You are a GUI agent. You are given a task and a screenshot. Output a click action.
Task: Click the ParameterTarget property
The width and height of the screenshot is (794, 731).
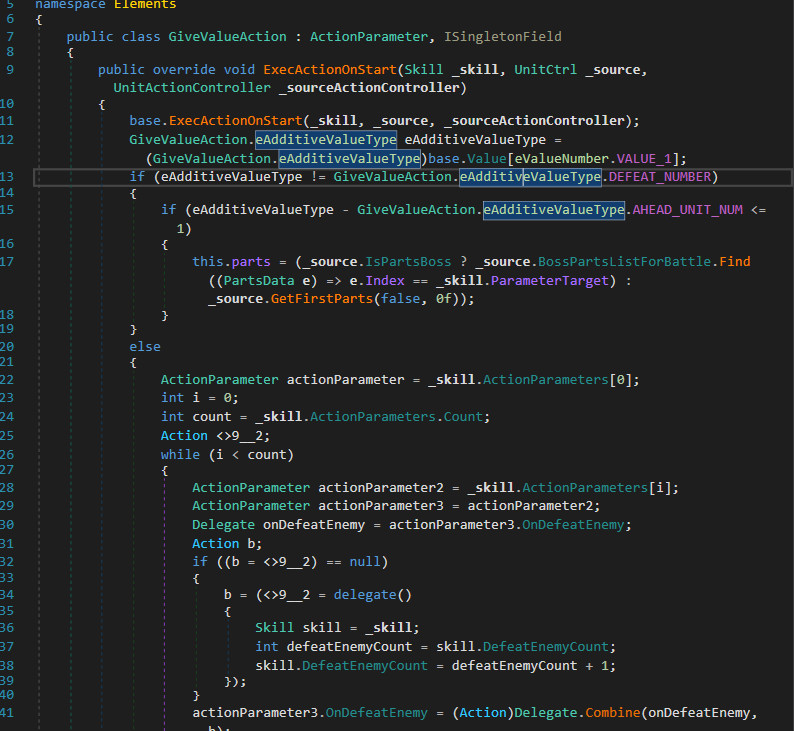coord(549,281)
